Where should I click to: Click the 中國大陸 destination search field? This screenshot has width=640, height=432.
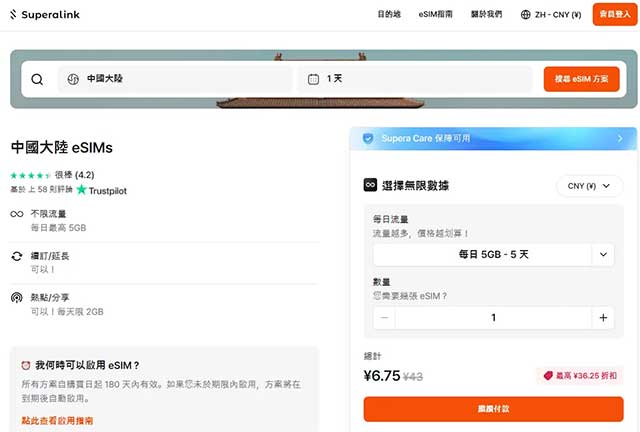click(x=175, y=79)
